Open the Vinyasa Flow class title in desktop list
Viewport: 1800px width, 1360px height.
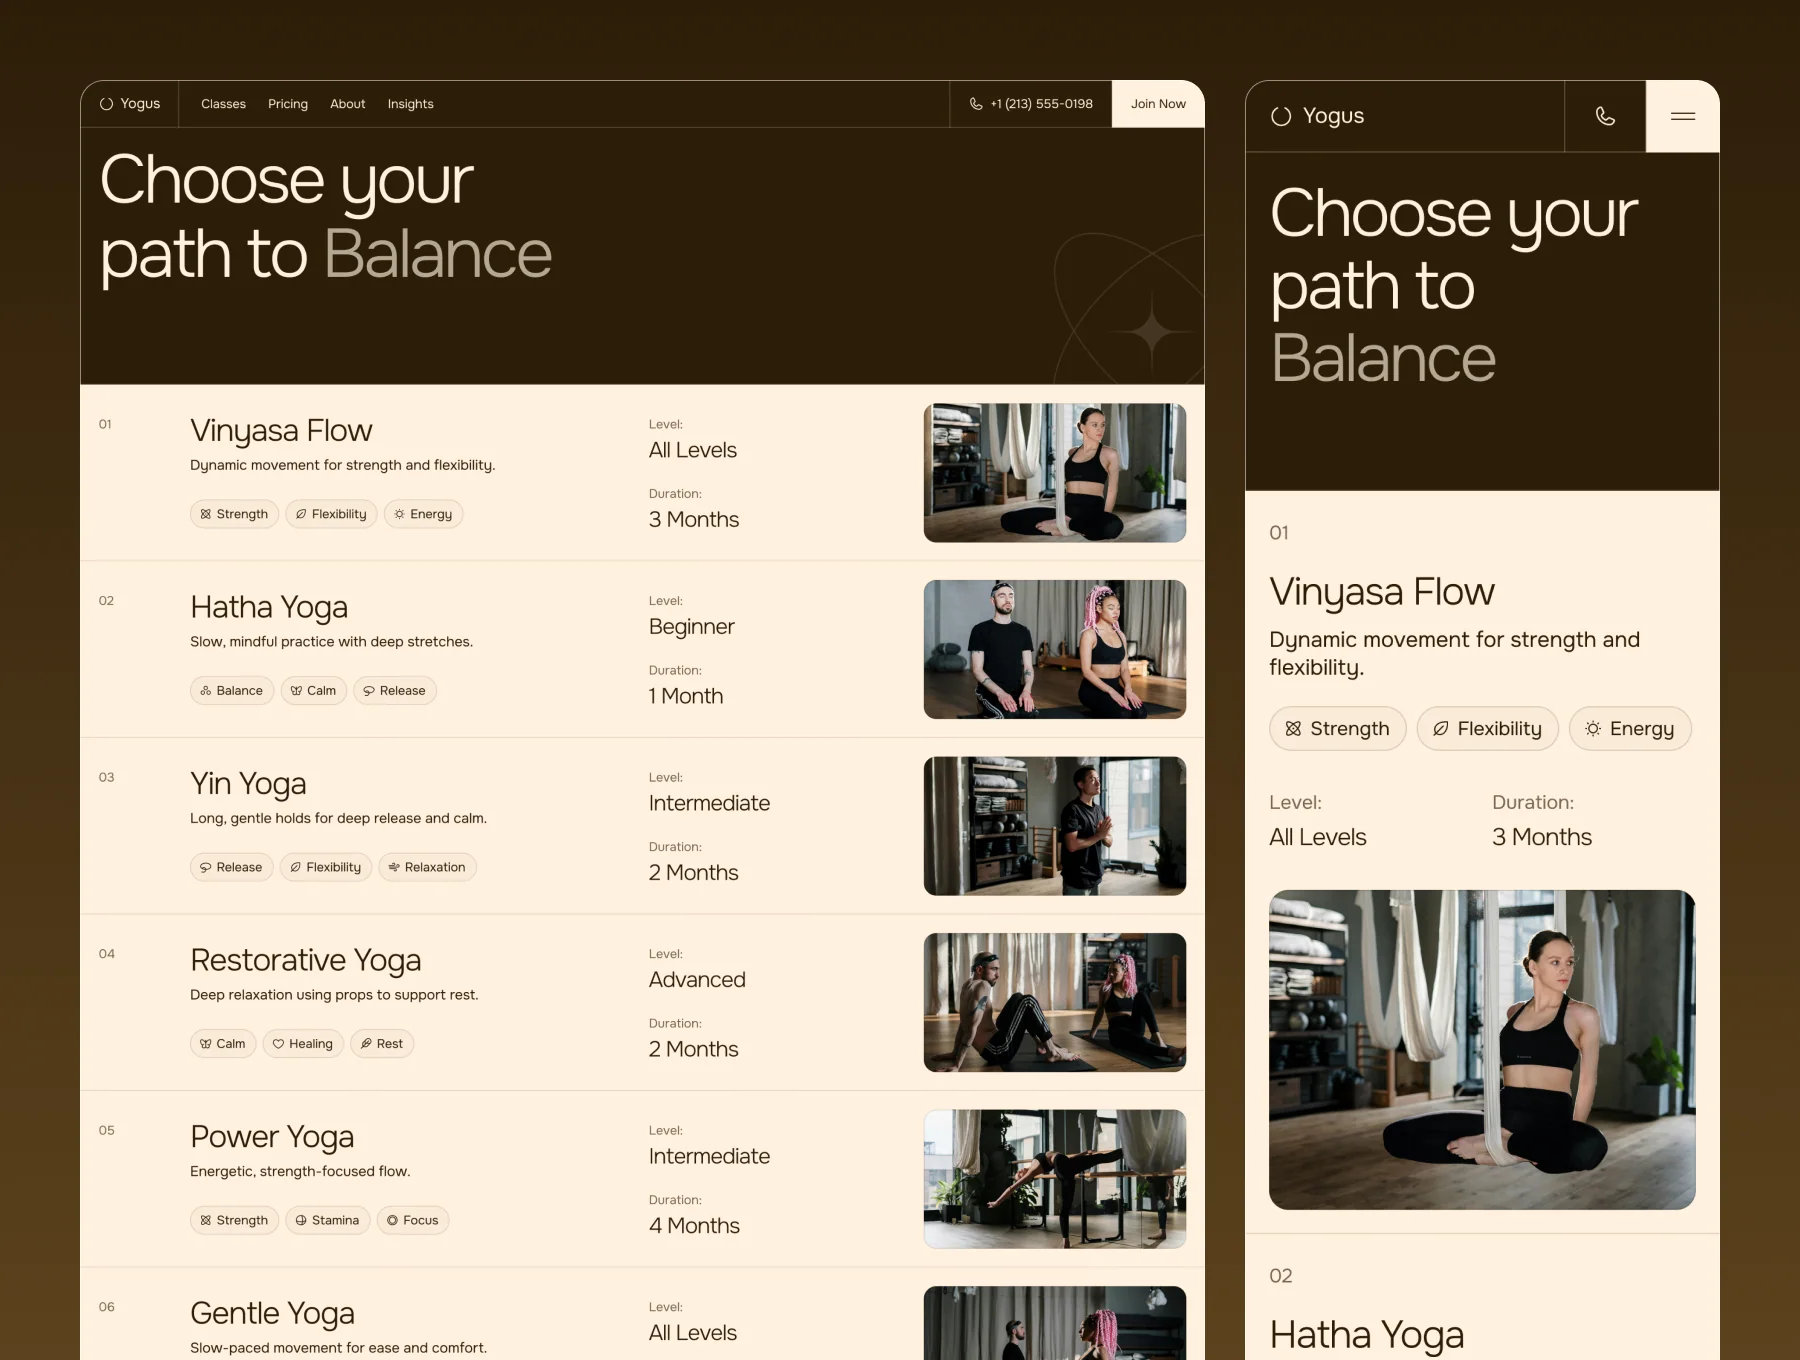(x=281, y=431)
